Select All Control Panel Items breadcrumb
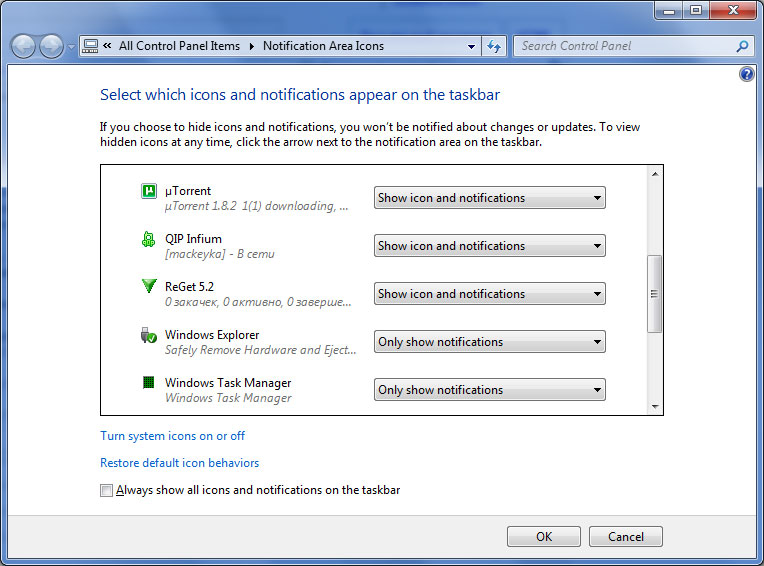Screen dimensions: 764x566 (179, 46)
